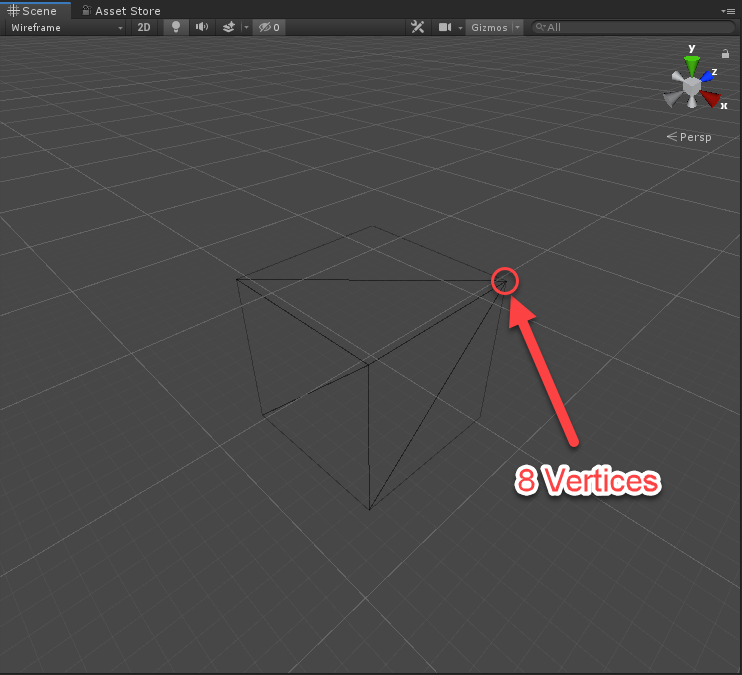Click the blue Z axis cone
Screen dimensions: 742x675
707,76
